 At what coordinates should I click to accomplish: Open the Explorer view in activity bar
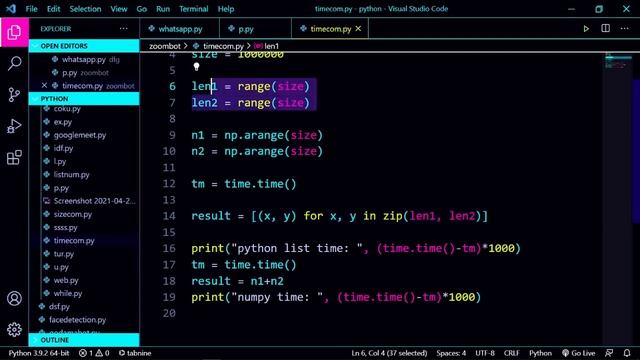pyautogui.click(x=14, y=32)
